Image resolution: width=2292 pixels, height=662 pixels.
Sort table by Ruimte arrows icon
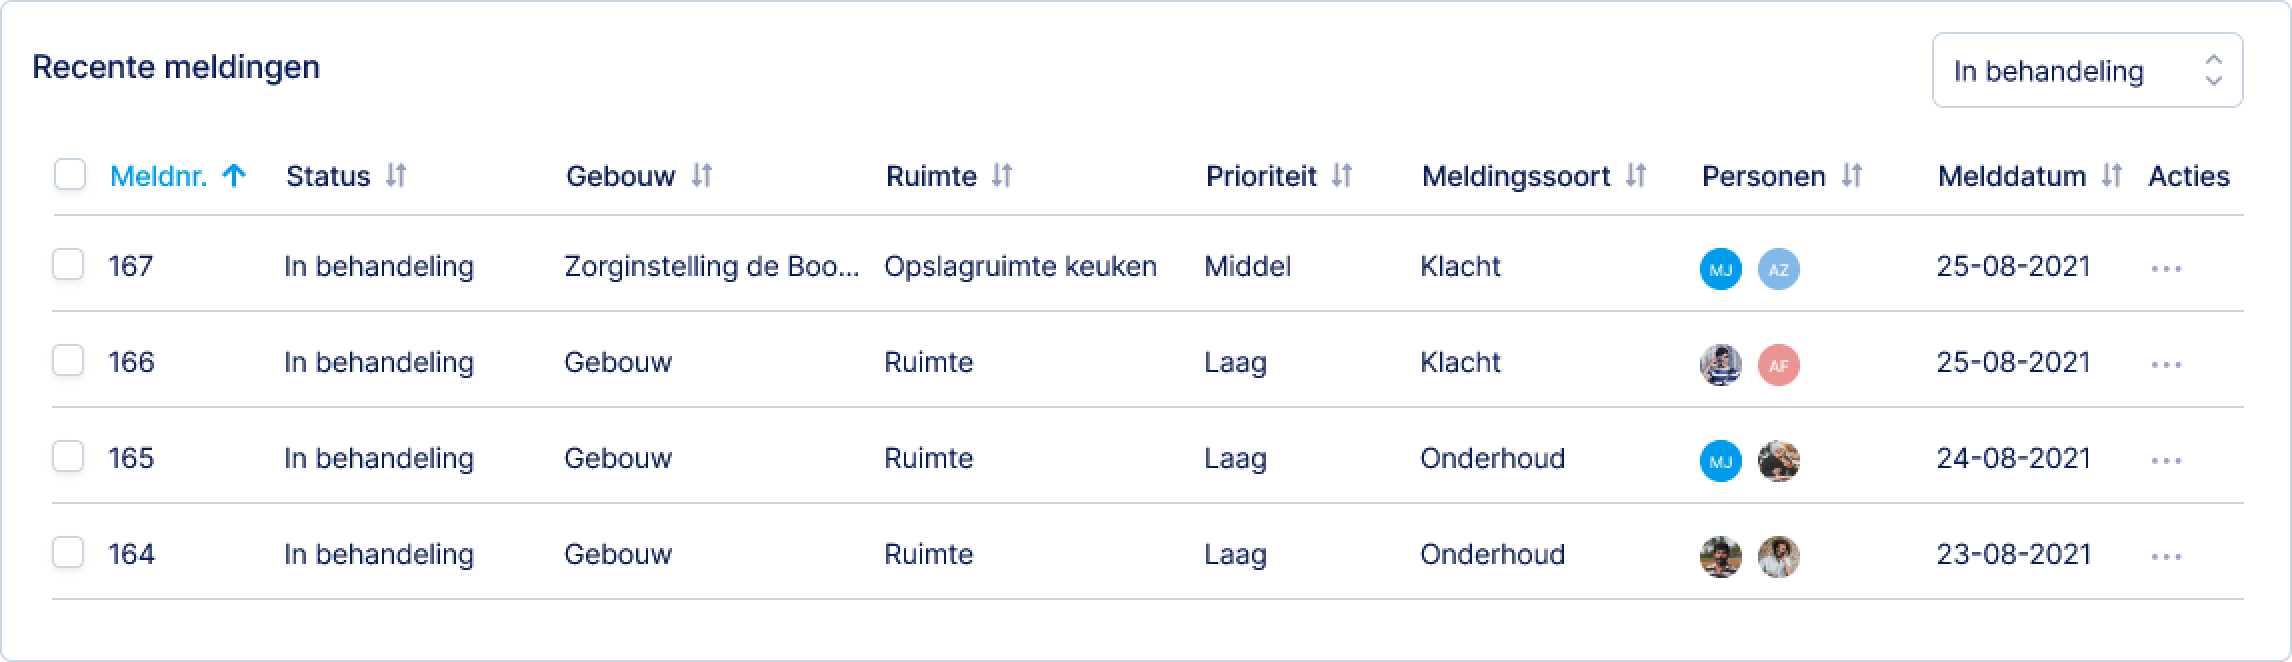pyautogui.click(x=1002, y=176)
